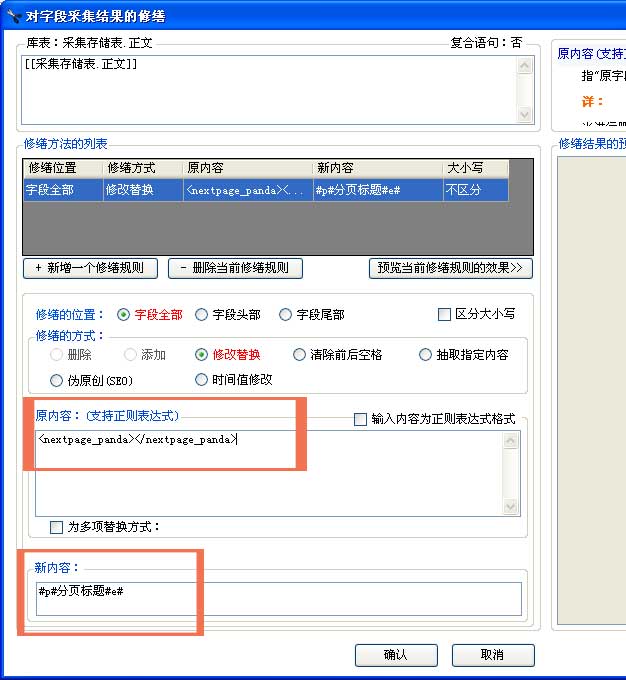Cancel dialog with 取消 button

tap(492, 655)
